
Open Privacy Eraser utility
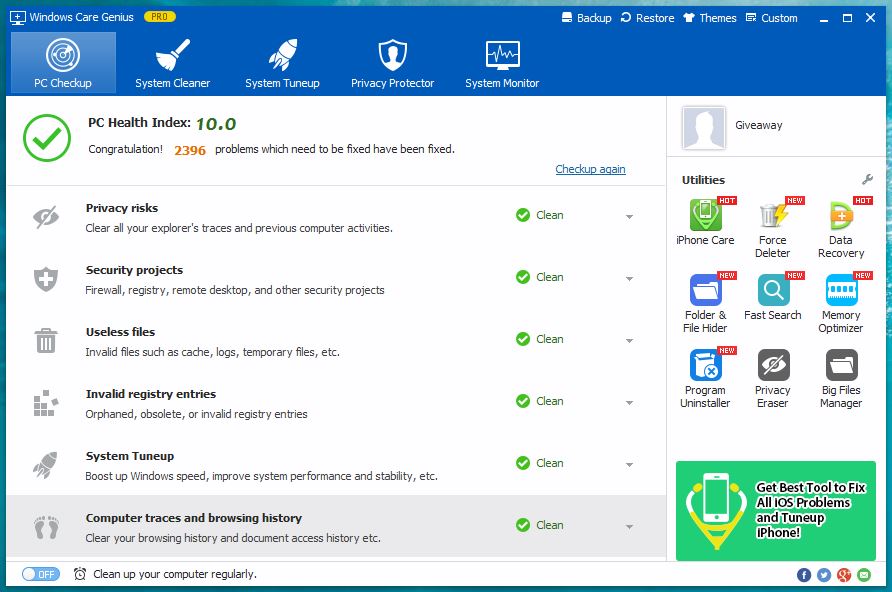coord(773,378)
